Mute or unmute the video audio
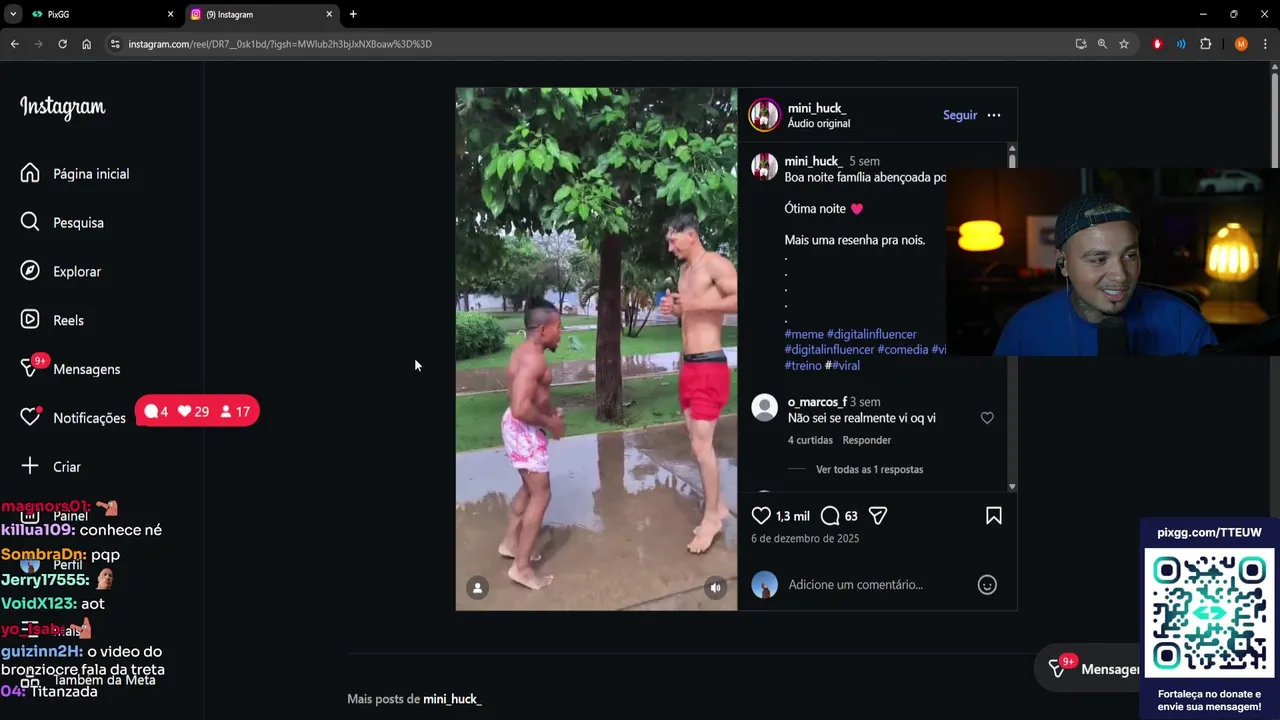Image resolution: width=1280 pixels, height=720 pixels. 715,588
